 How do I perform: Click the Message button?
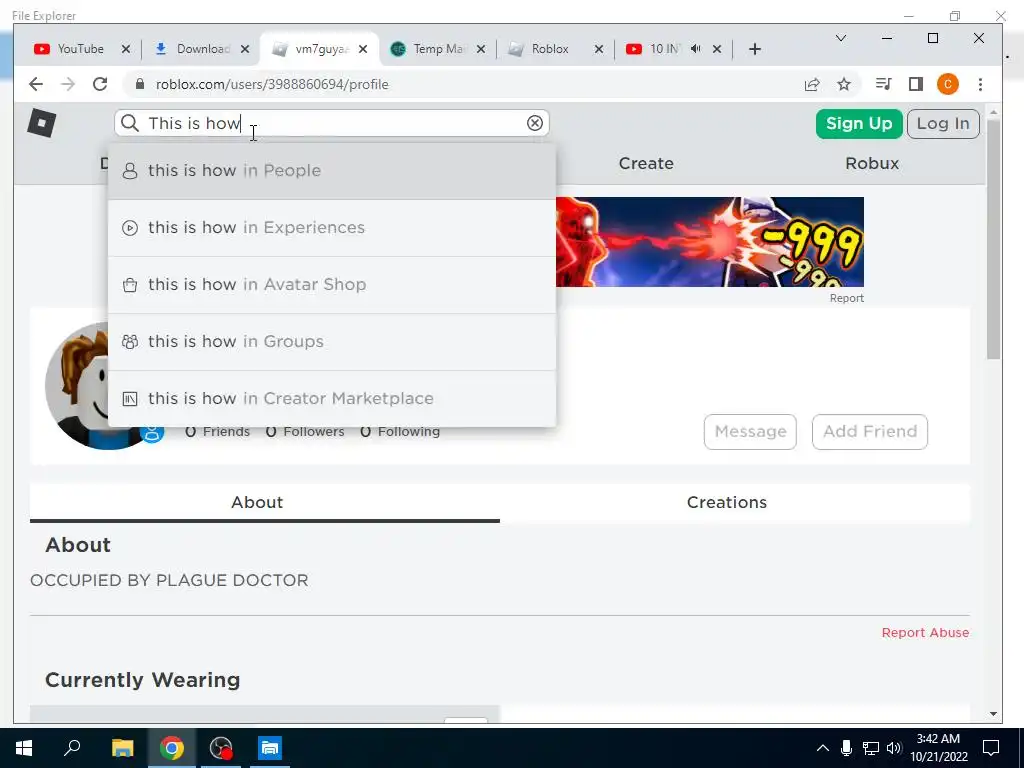(750, 432)
